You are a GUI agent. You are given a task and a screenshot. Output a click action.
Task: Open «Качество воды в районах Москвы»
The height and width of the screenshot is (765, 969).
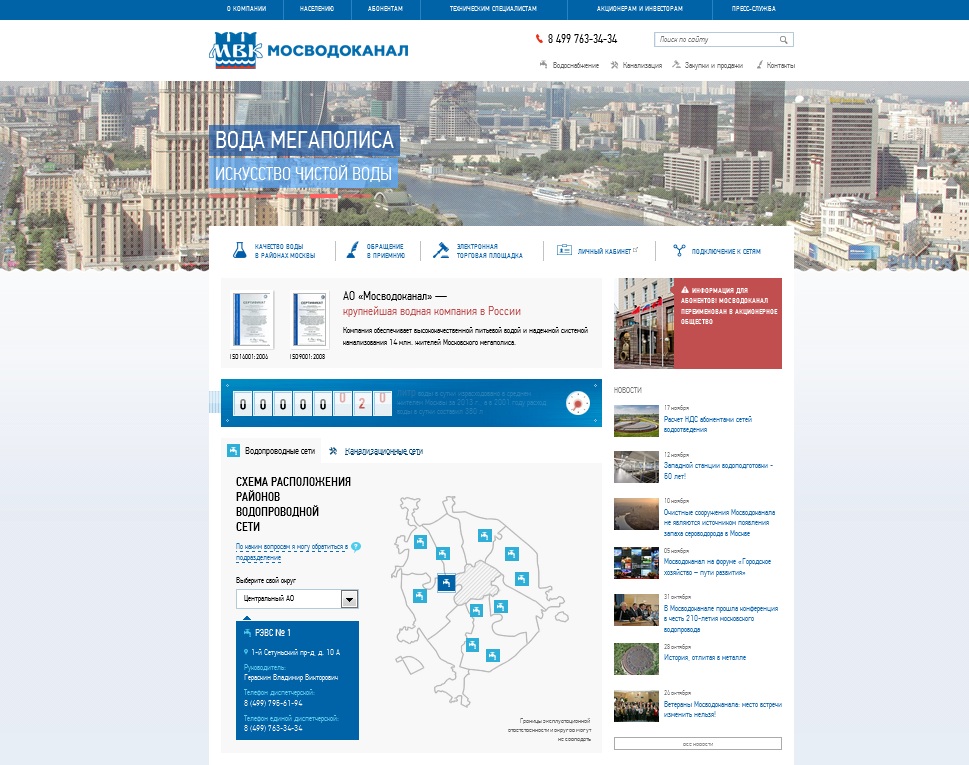pos(284,250)
